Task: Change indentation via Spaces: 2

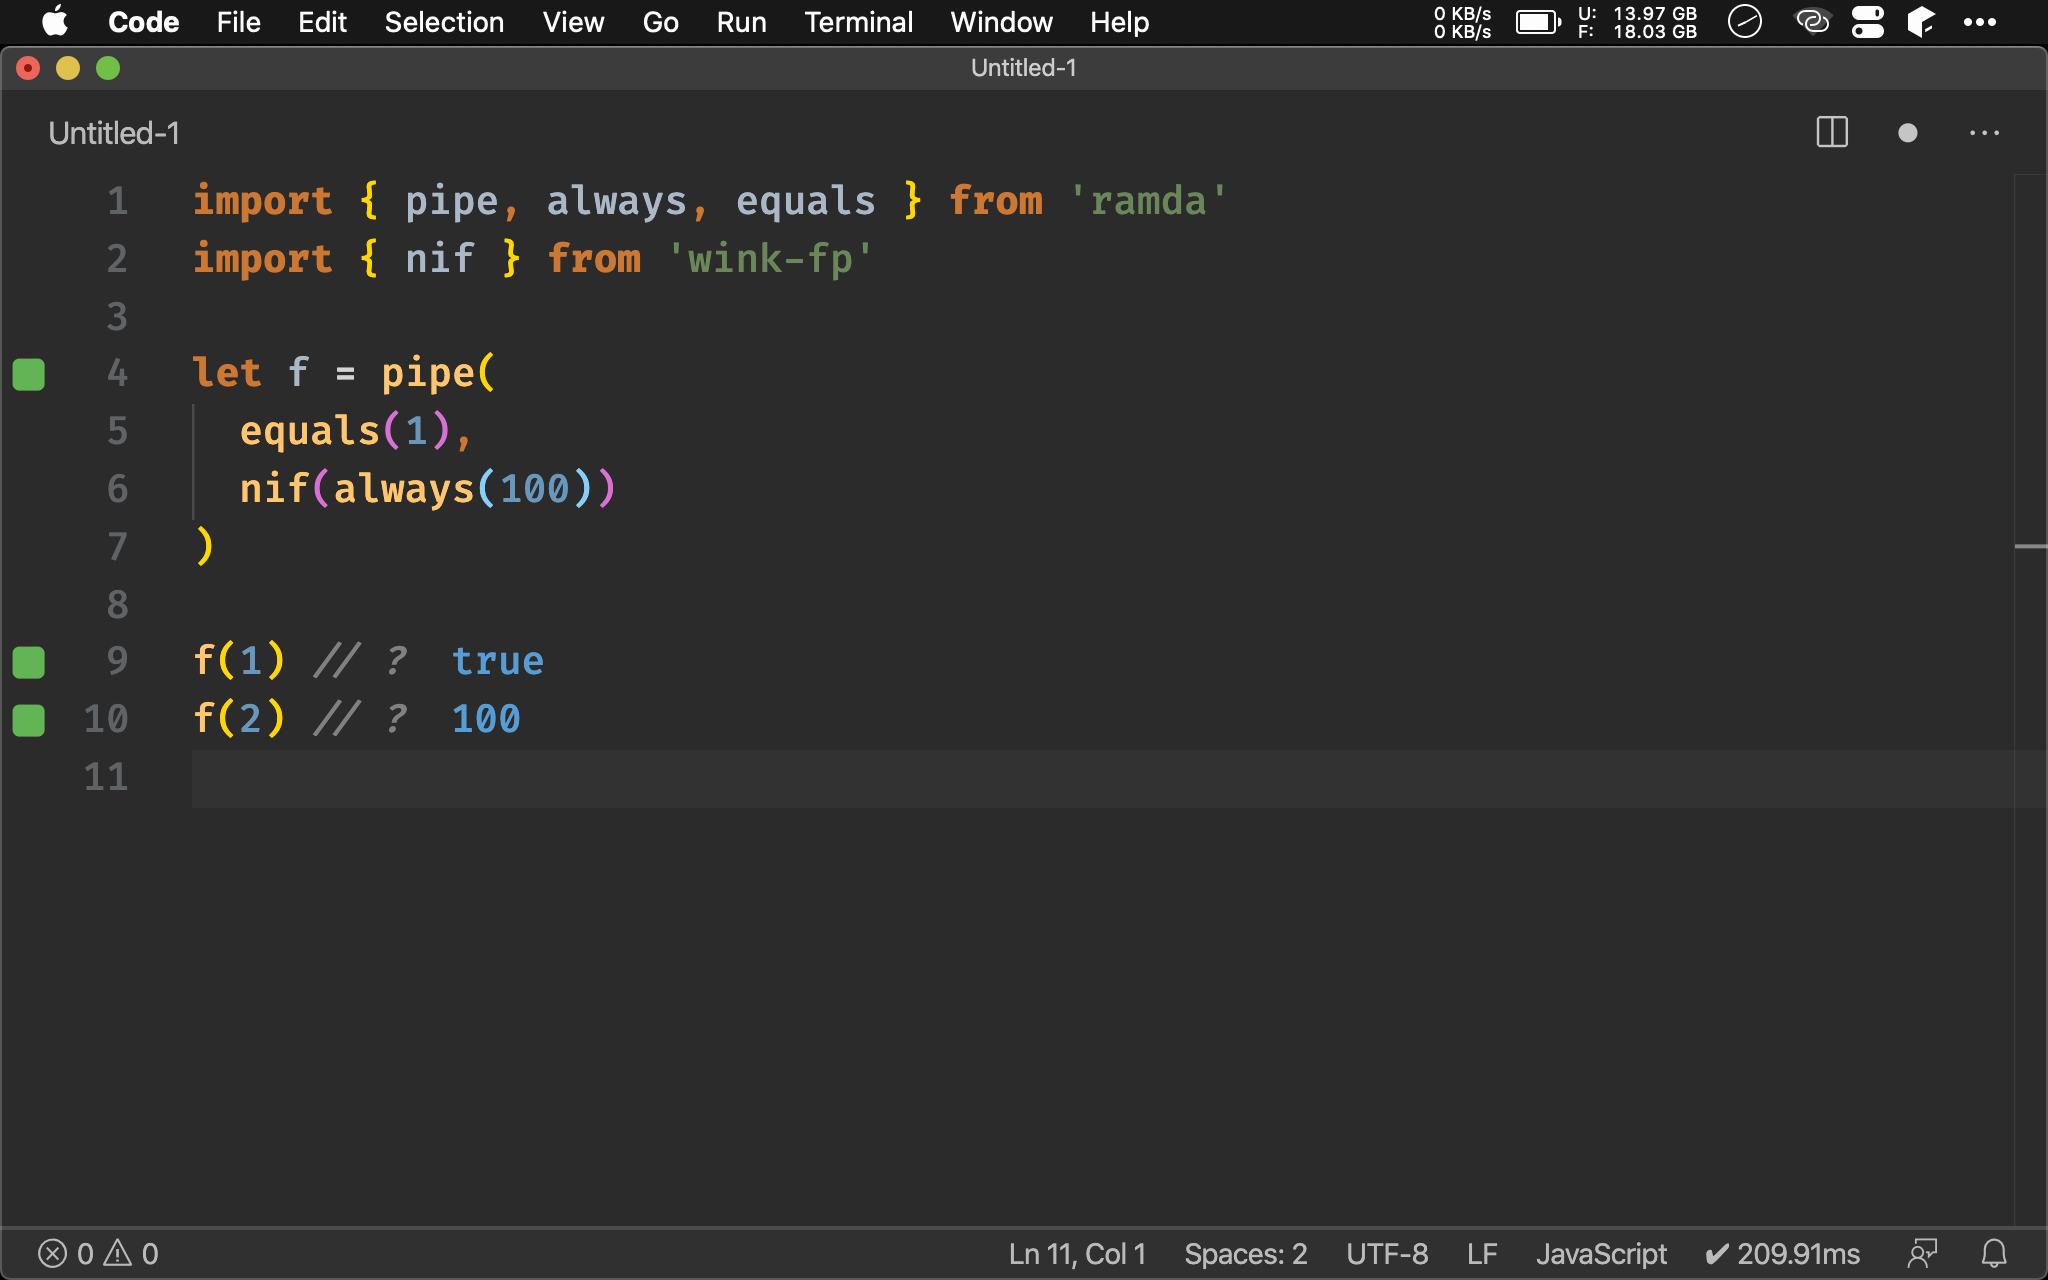Action: pyautogui.click(x=1245, y=1254)
